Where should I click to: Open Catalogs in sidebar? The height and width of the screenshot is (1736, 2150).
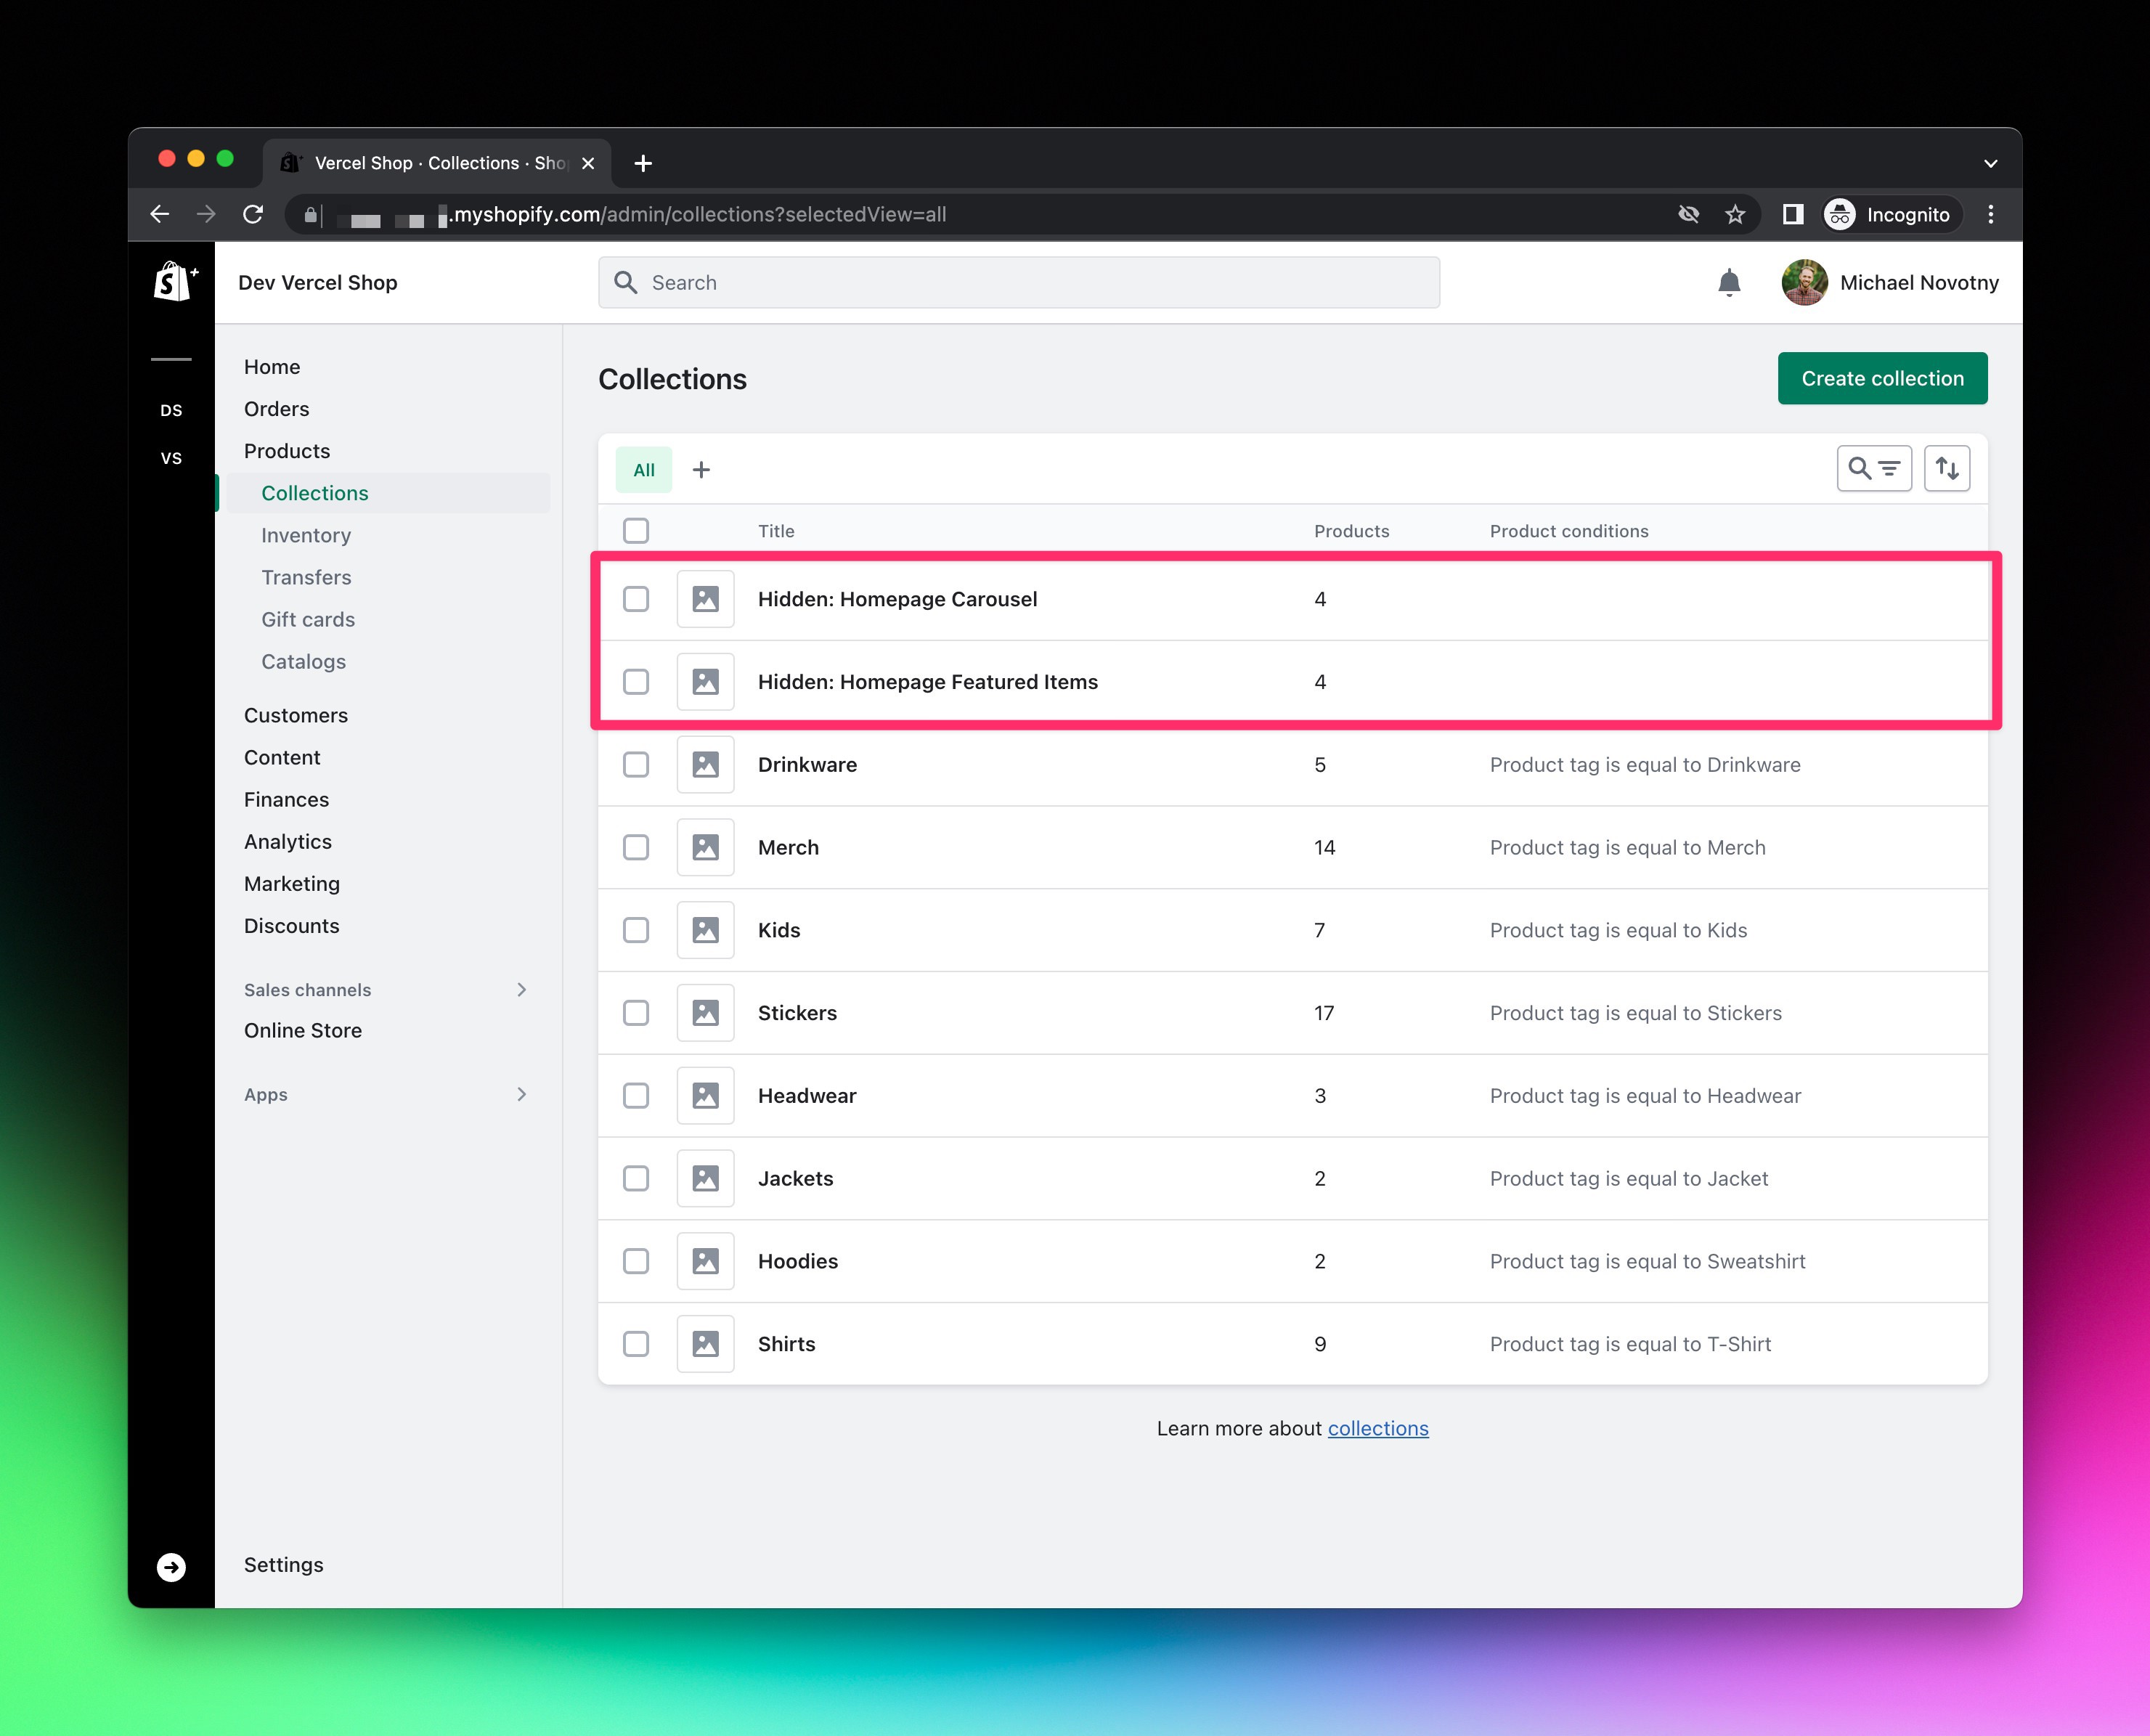coord(303,662)
